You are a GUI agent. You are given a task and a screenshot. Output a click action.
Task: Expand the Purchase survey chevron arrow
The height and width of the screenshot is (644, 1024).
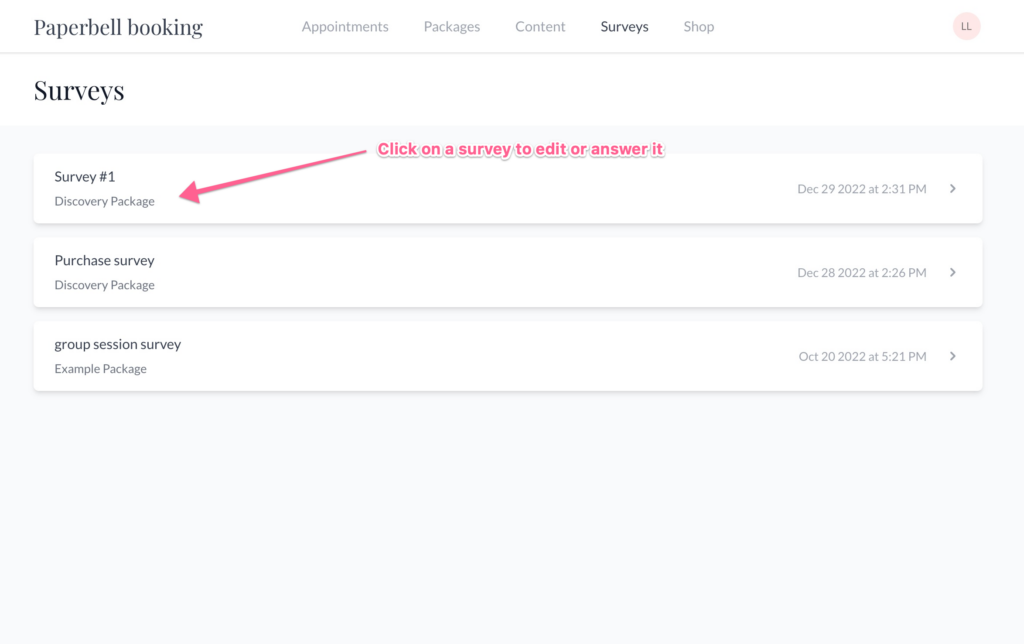pyautogui.click(x=952, y=272)
